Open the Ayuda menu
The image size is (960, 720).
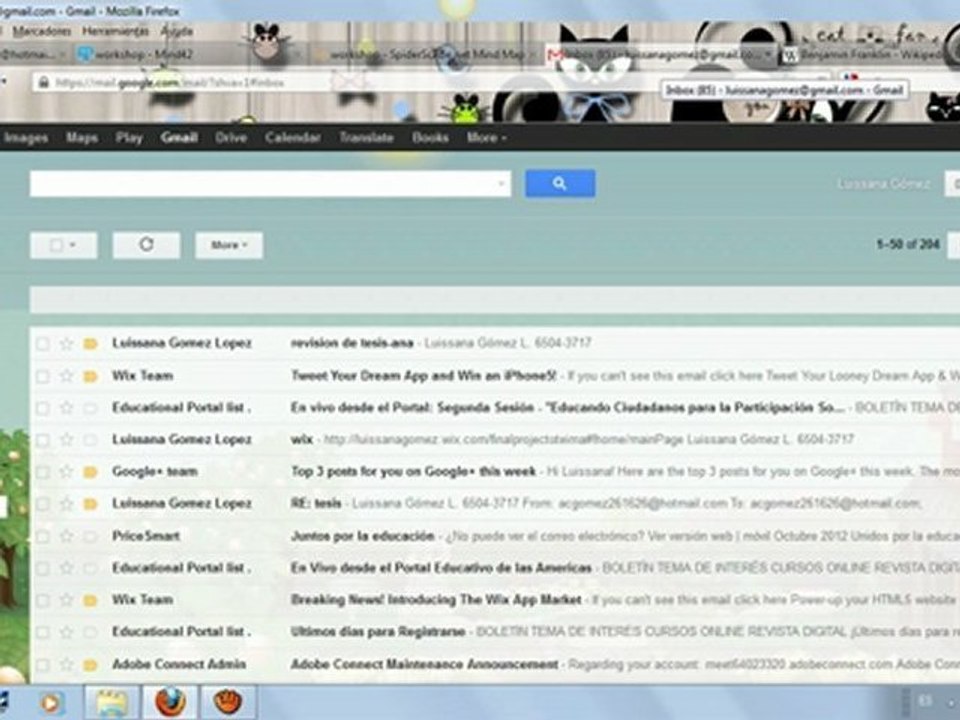click(176, 31)
